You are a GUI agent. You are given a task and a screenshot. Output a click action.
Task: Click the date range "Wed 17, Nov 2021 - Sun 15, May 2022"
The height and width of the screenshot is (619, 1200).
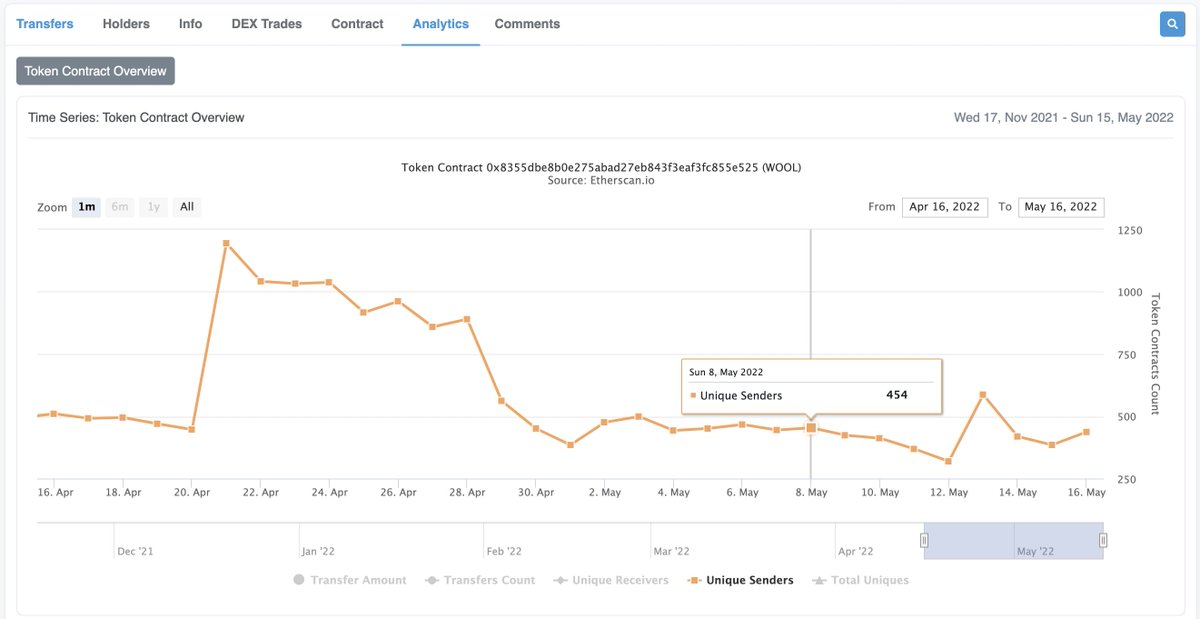[1063, 117]
